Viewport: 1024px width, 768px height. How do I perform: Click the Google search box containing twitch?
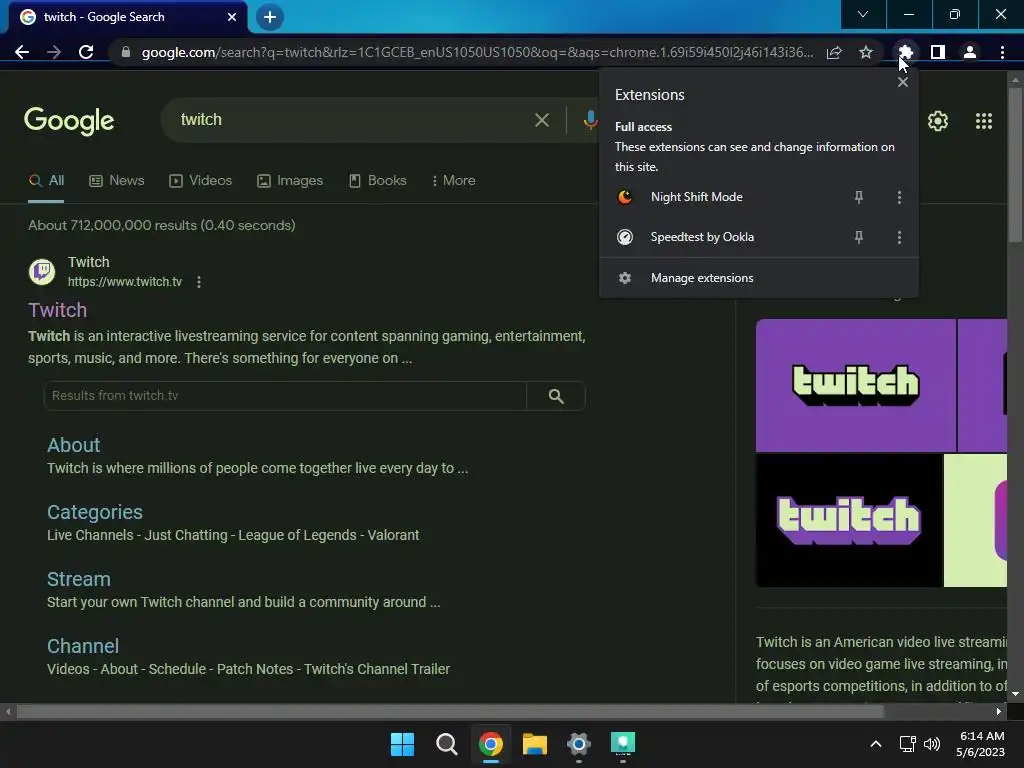click(x=353, y=120)
